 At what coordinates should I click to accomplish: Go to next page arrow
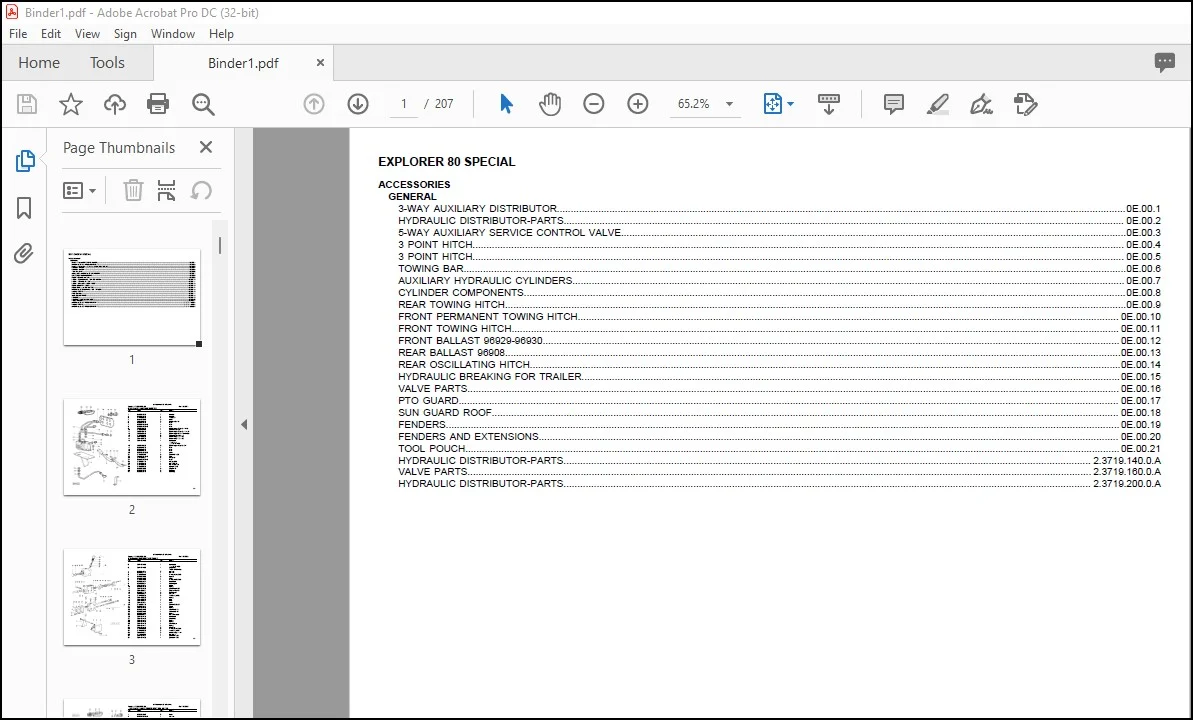pyautogui.click(x=358, y=104)
